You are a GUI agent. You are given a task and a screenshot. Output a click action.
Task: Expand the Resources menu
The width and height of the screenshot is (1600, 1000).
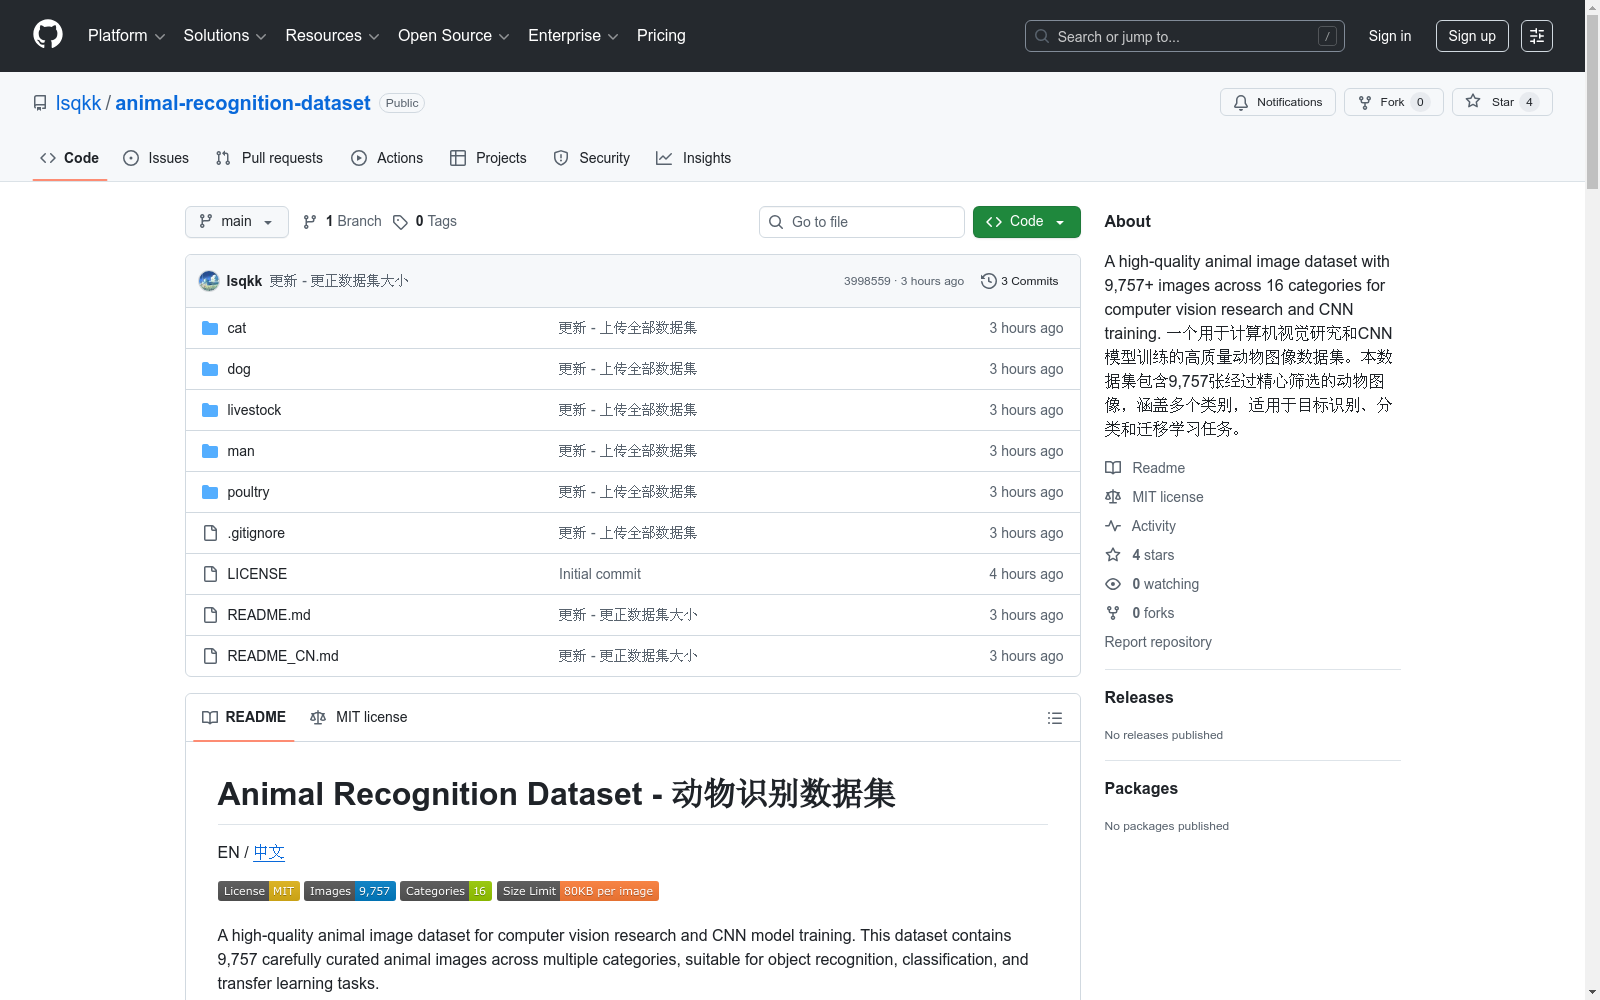point(332,36)
